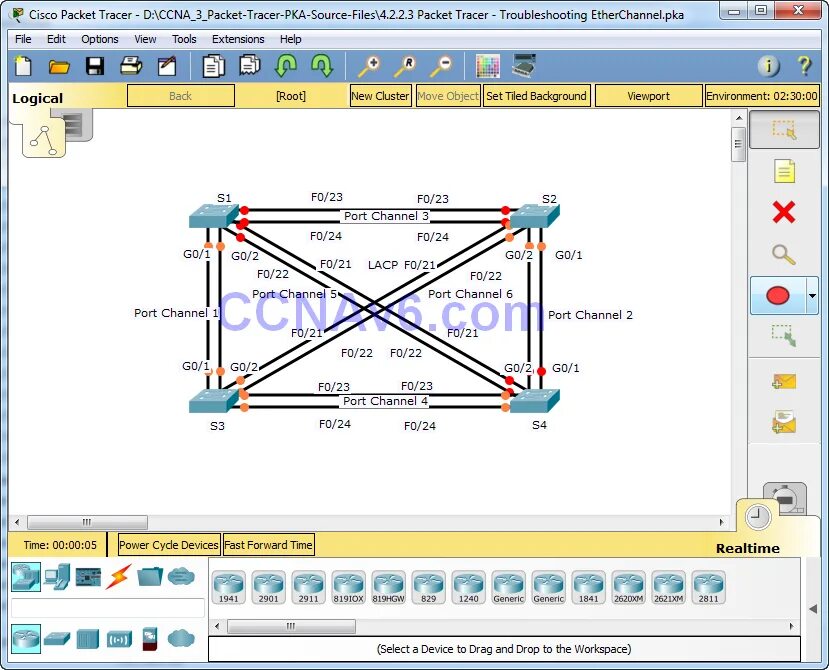829x670 pixels.
Task: Pick the 1941 router device
Action: [229, 587]
